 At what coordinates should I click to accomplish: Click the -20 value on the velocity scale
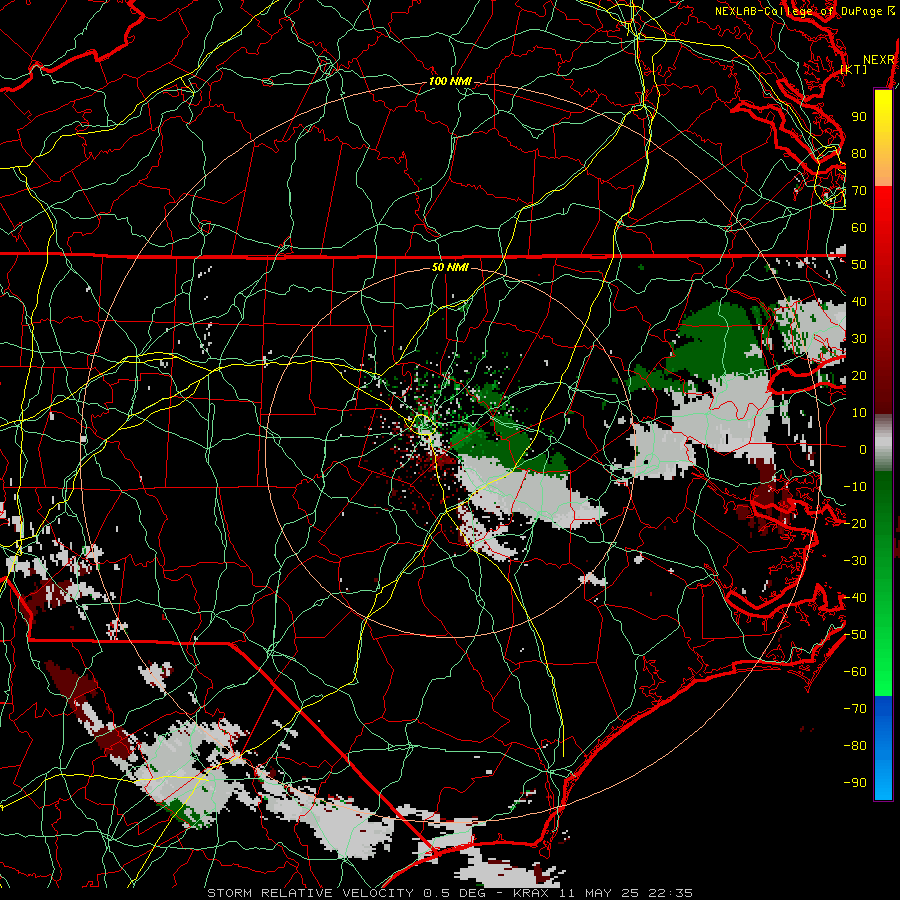point(855,524)
